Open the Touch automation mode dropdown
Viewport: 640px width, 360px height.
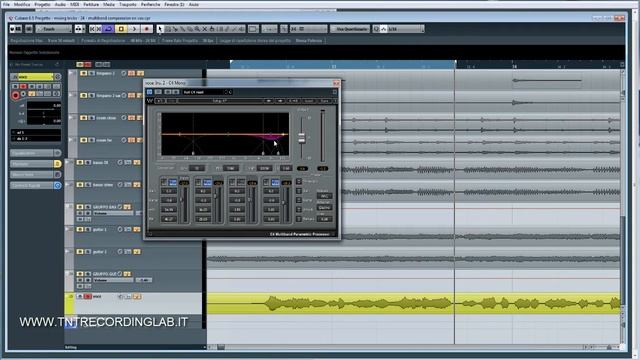[x=53, y=29]
